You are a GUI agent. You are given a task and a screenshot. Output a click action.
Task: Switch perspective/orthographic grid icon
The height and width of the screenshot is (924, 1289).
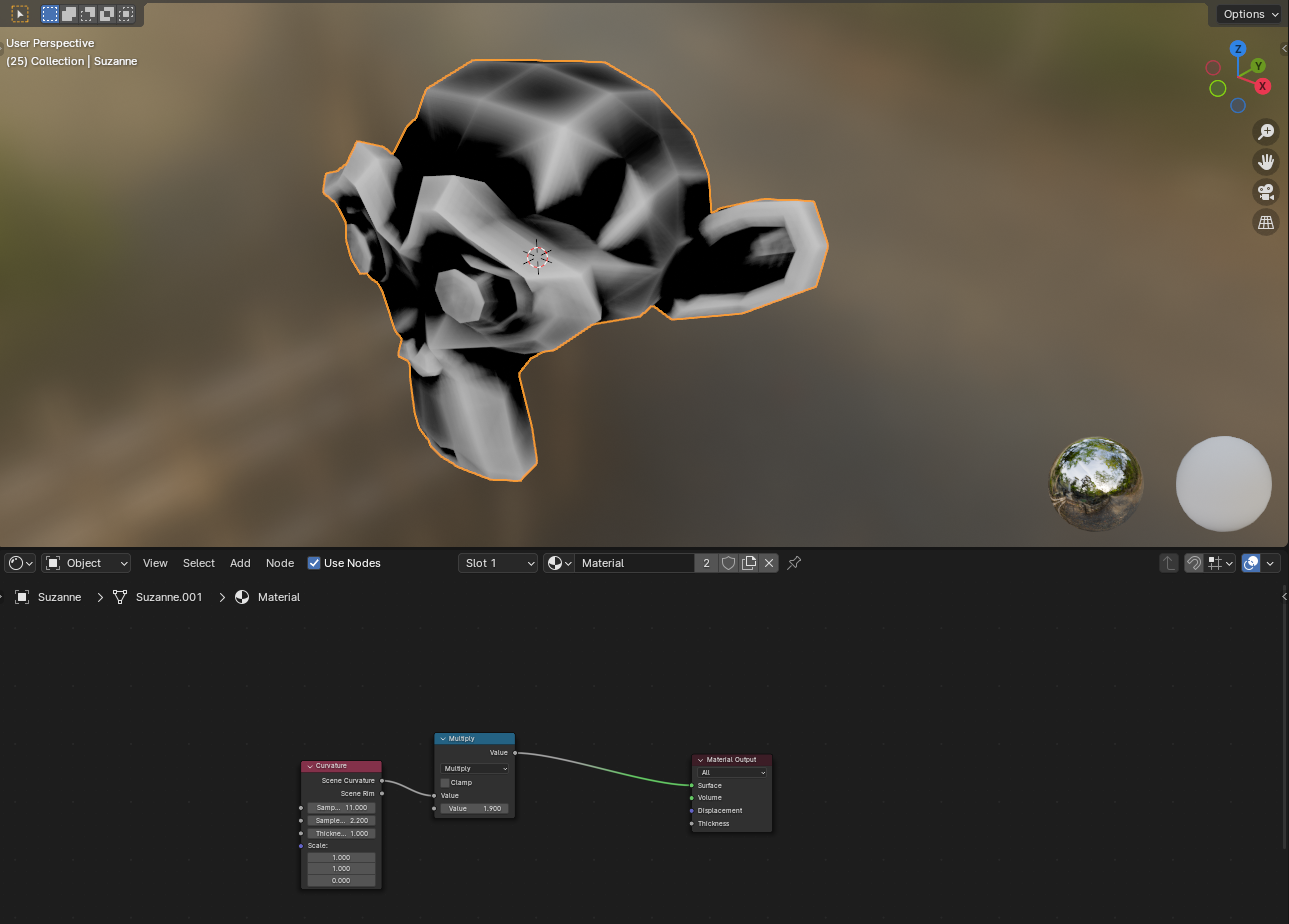[x=1266, y=222]
